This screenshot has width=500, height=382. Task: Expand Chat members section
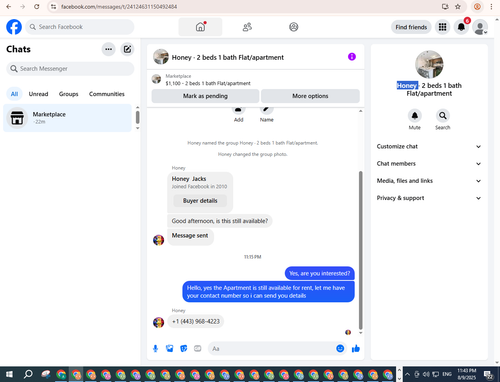pos(429,164)
